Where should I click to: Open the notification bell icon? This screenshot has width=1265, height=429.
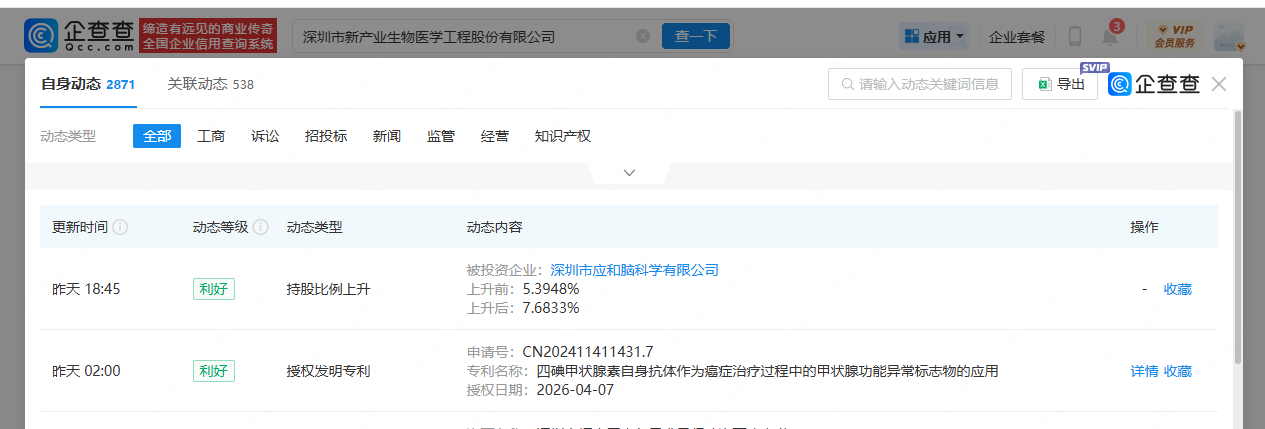point(1110,36)
